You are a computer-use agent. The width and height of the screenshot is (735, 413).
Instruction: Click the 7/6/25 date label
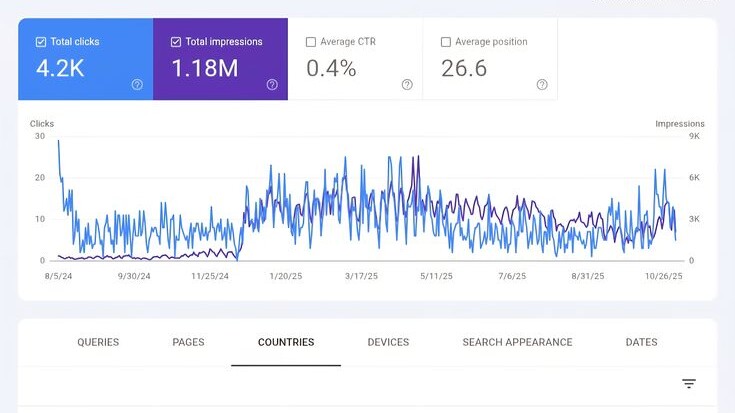pos(512,276)
